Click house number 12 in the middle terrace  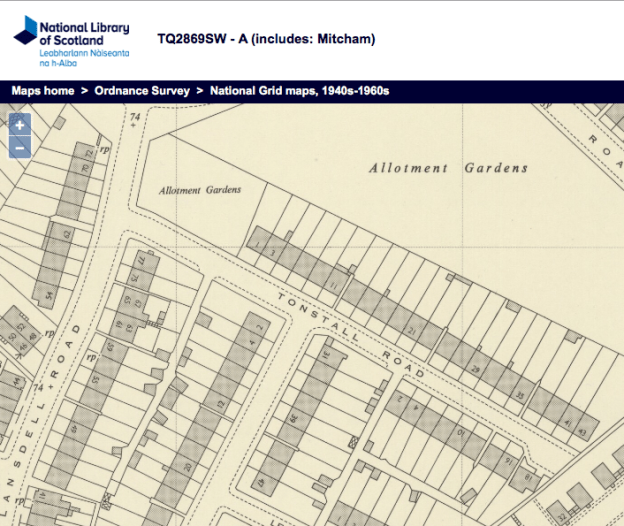pos(219,405)
